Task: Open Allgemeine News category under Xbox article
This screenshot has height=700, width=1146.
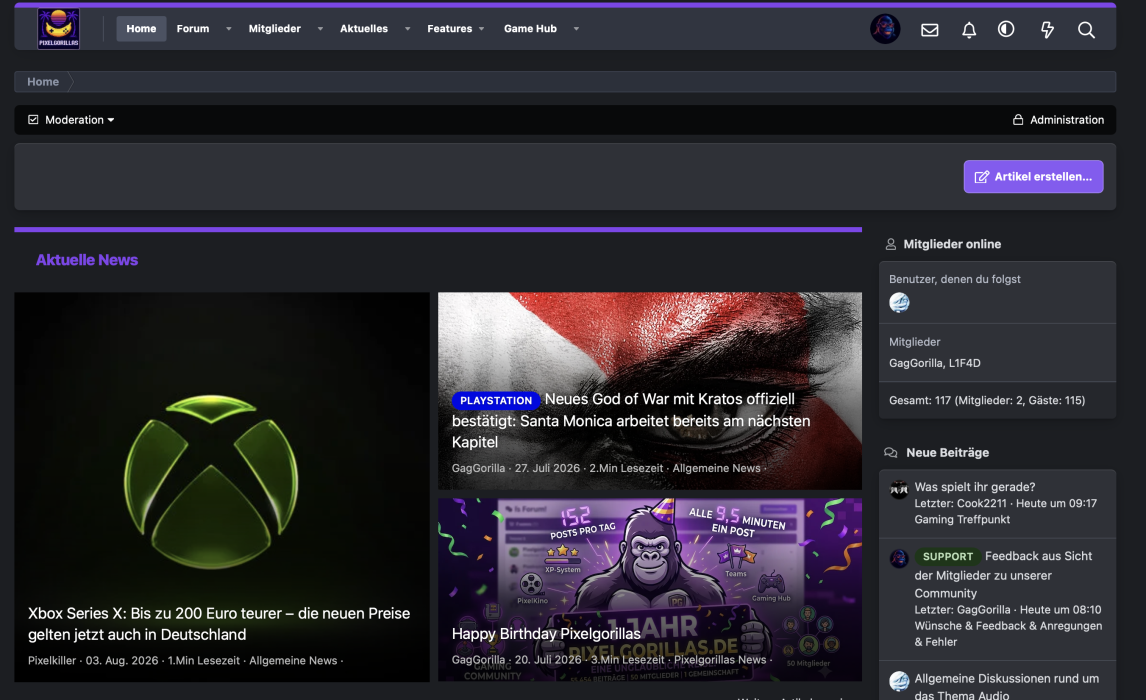Action: coord(293,661)
